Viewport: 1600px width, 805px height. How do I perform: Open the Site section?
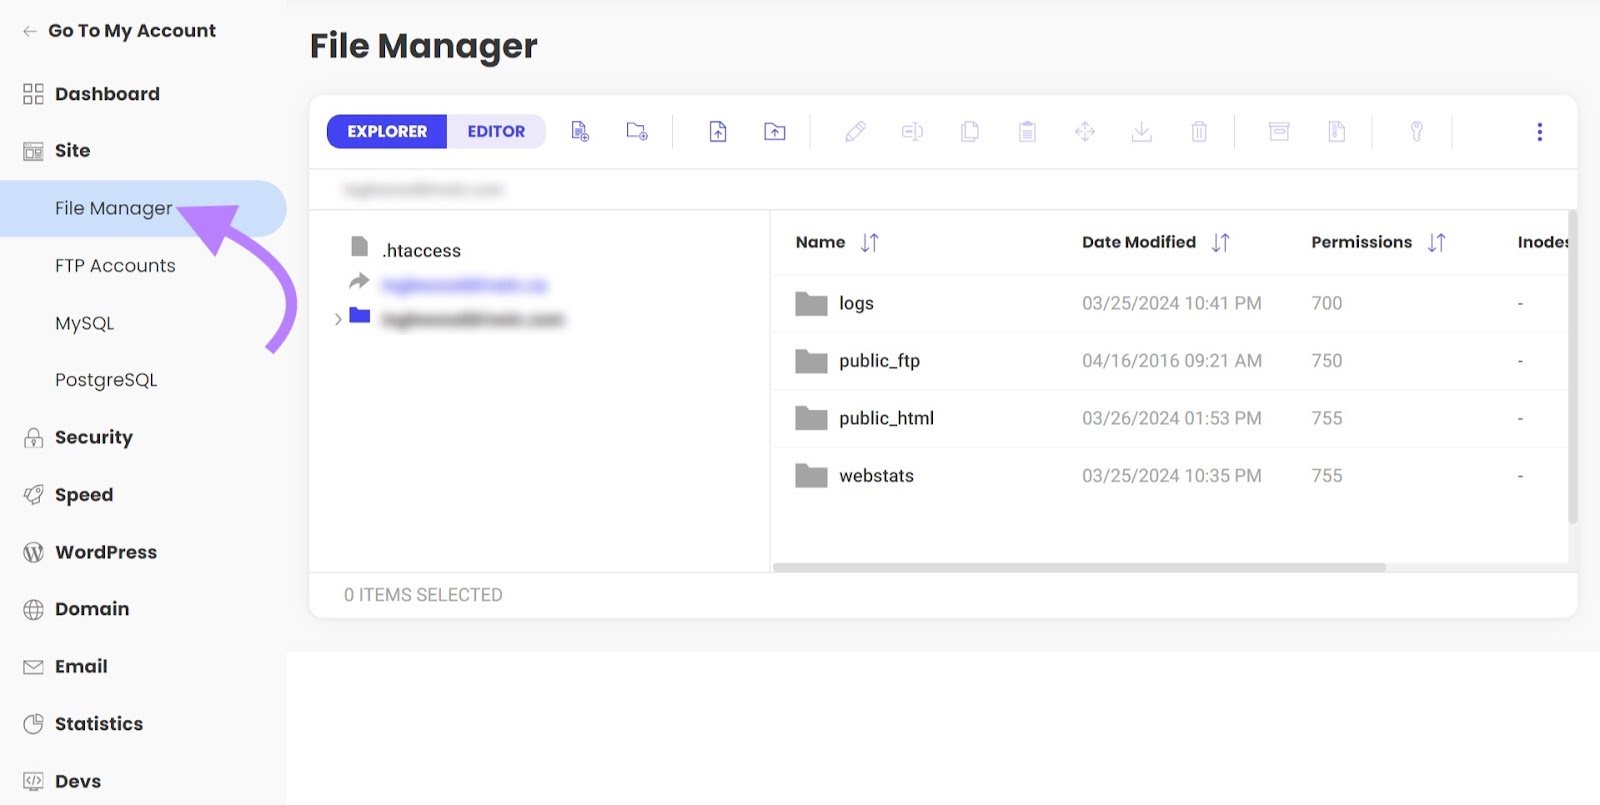[72, 151]
